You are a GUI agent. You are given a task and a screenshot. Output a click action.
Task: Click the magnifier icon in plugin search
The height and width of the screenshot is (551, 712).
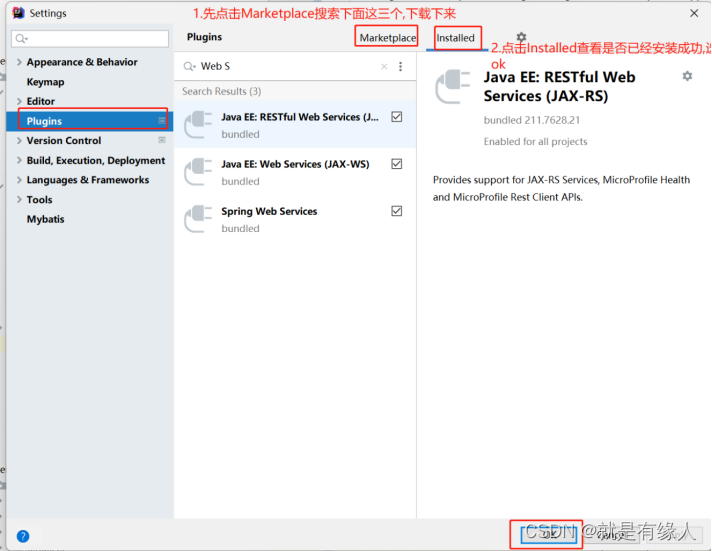pyautogui.click(x=188, y=66)
